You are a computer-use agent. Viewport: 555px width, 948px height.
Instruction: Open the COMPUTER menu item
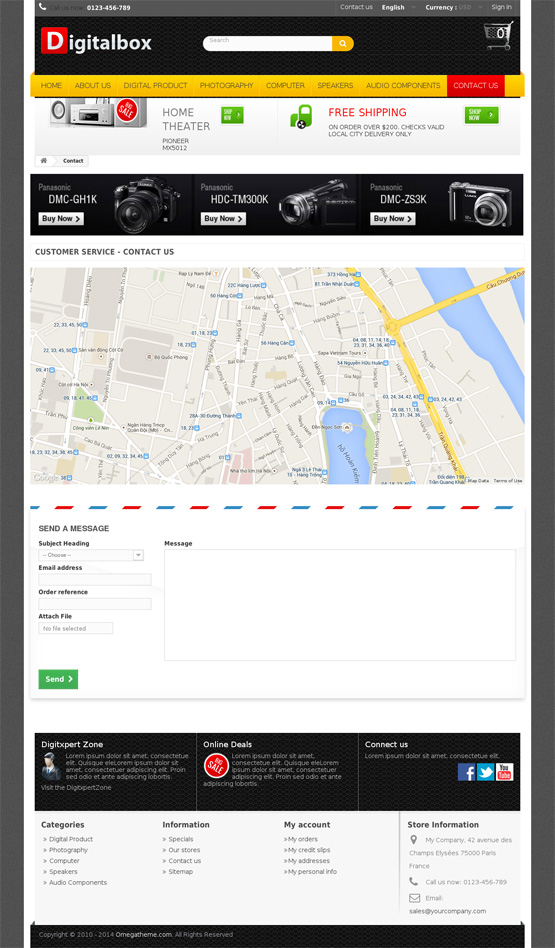pyautogui.click(x=285, y=86)
